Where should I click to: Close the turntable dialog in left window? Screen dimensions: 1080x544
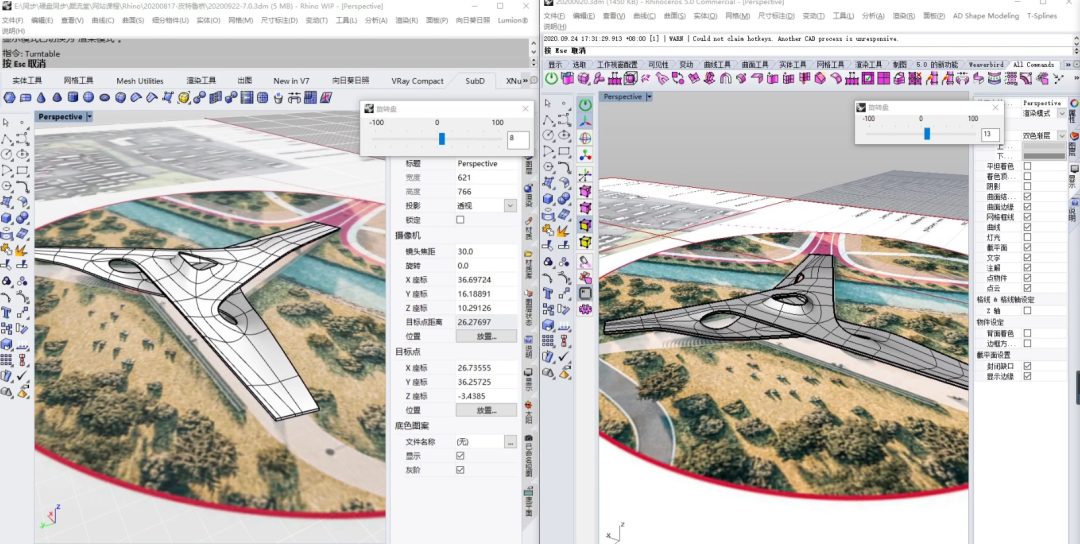click(x=526, y=109)
